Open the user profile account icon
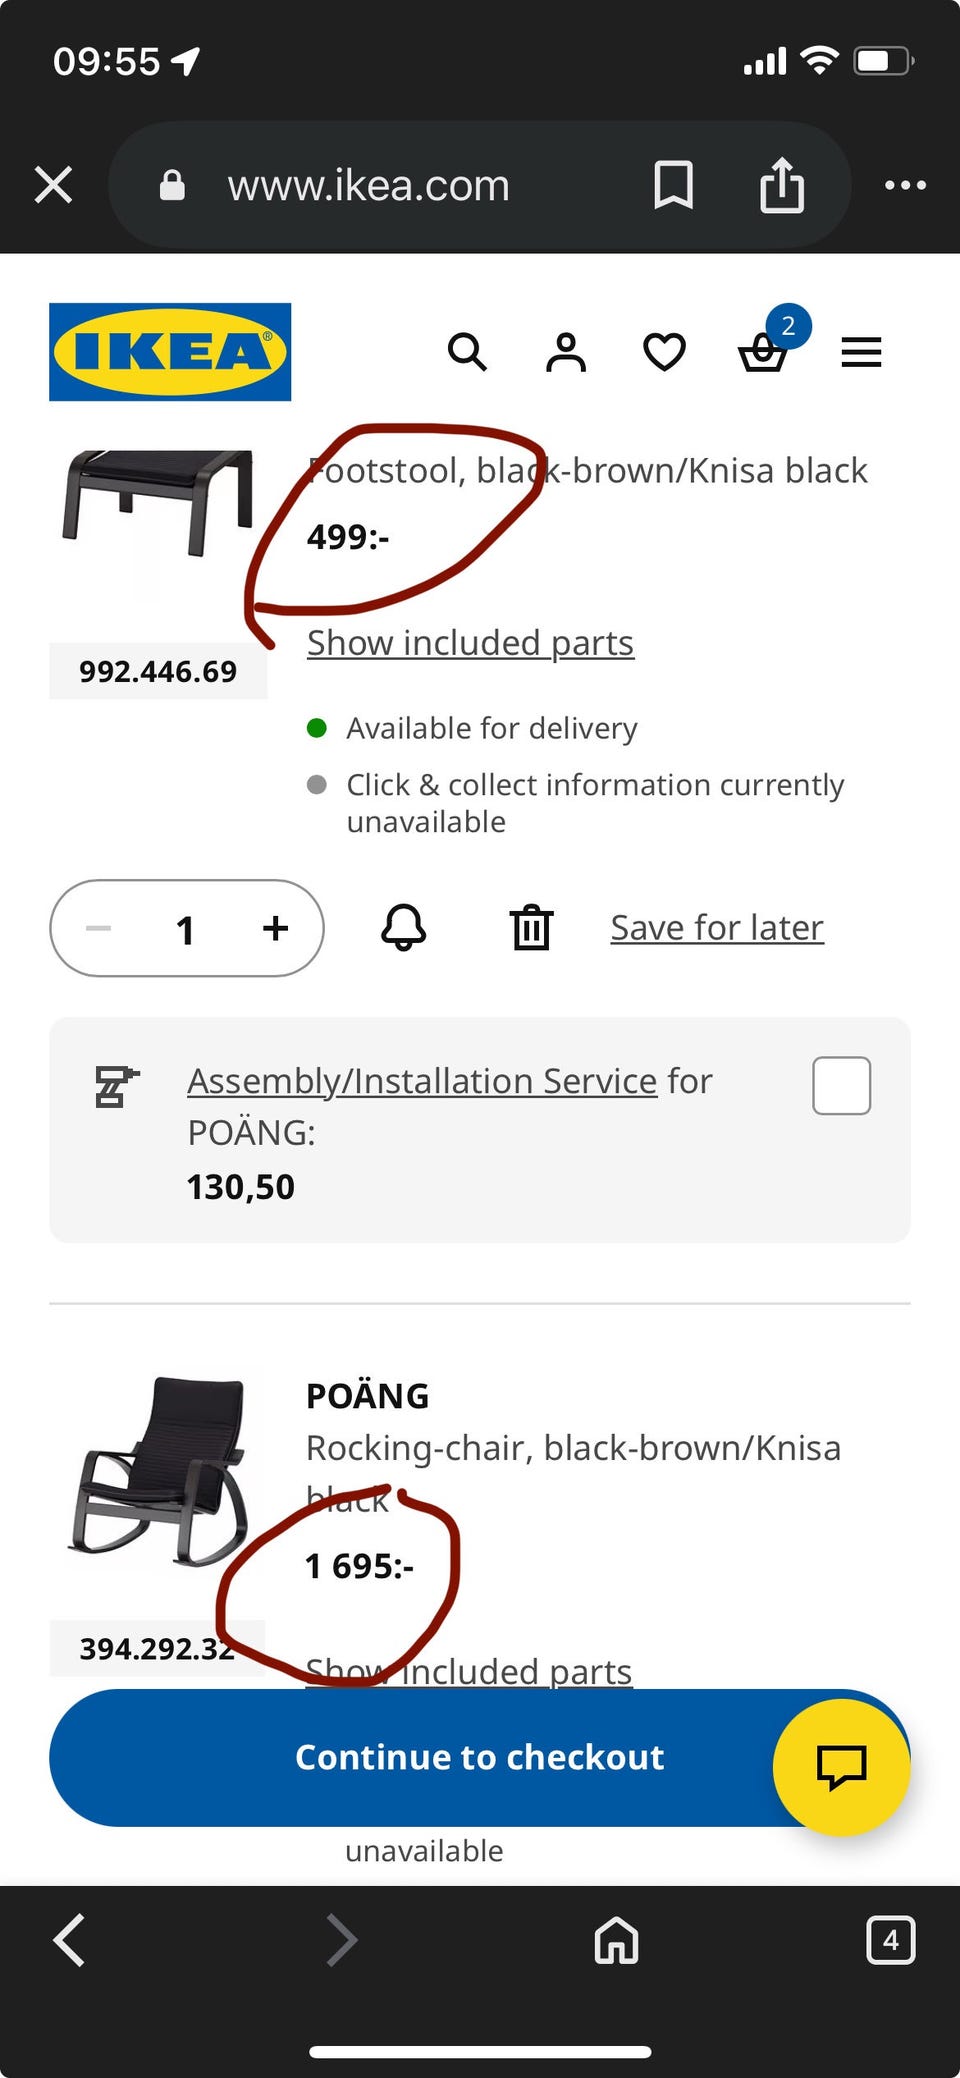This screenshot has height=2078, width=960. point(566,352)
